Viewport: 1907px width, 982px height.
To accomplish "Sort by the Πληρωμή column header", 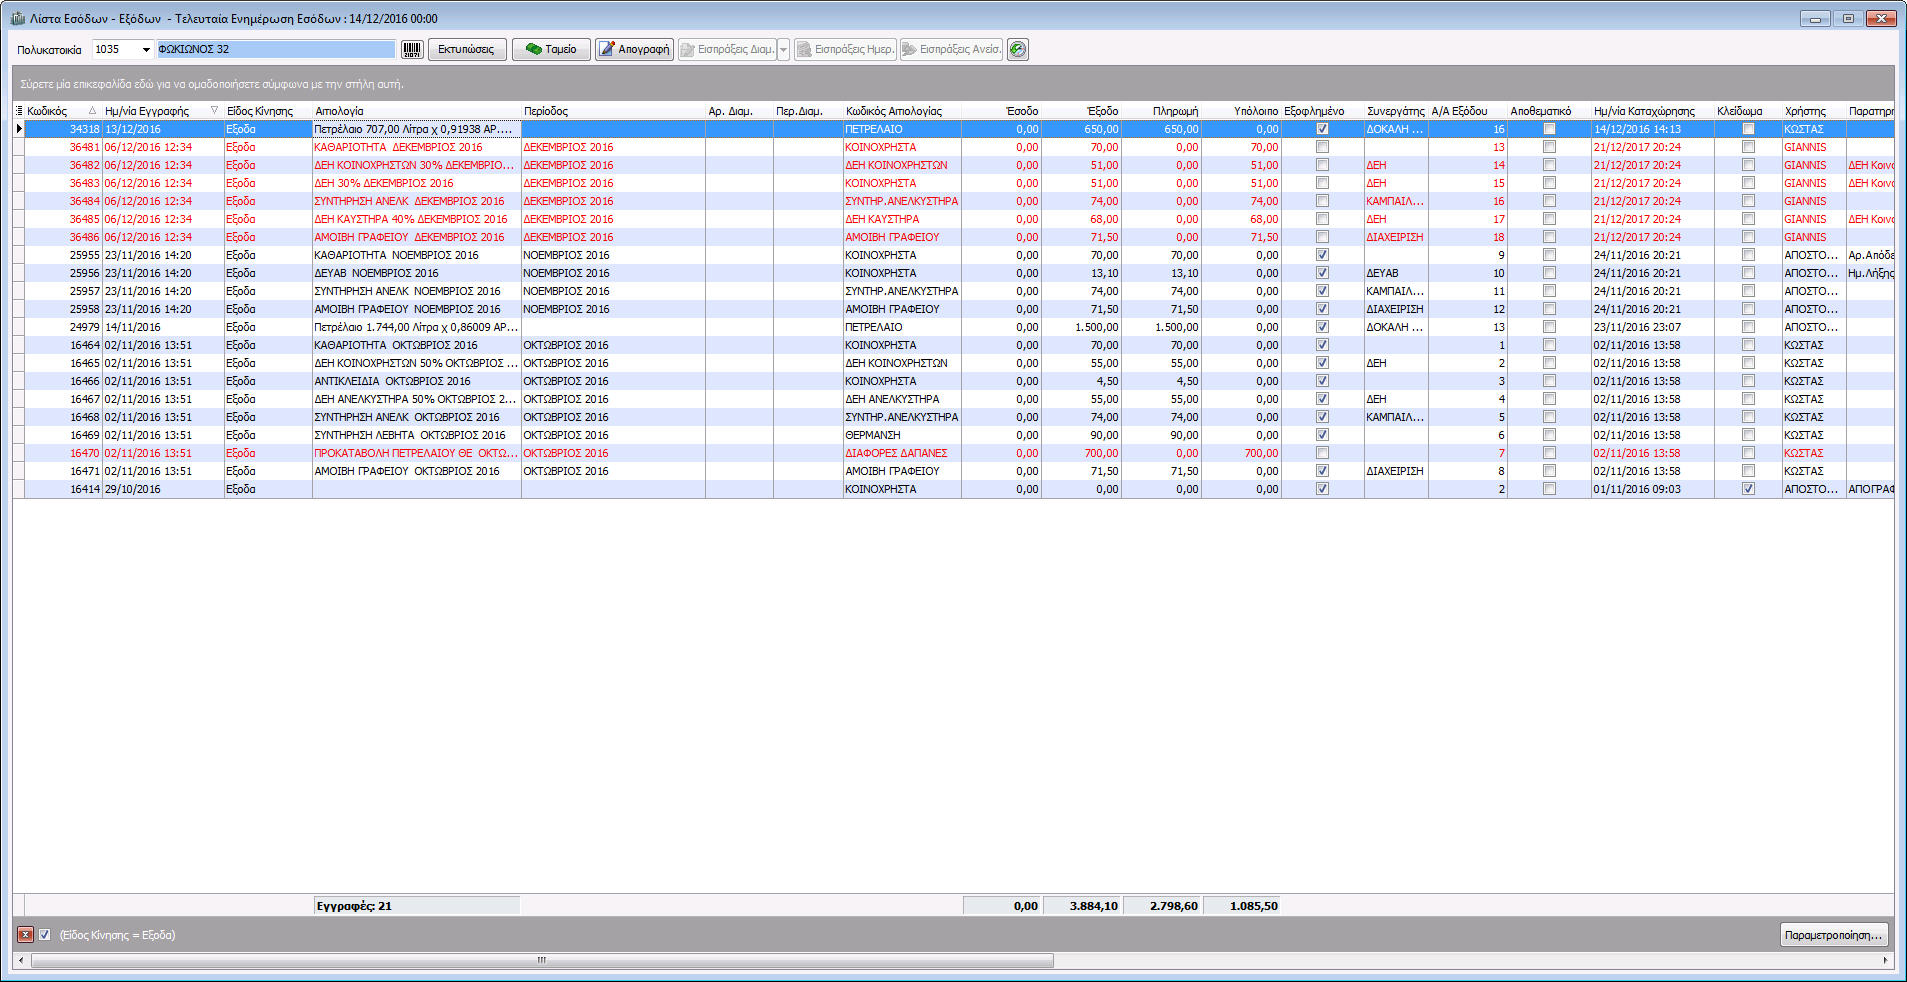I will (1161, 111).
